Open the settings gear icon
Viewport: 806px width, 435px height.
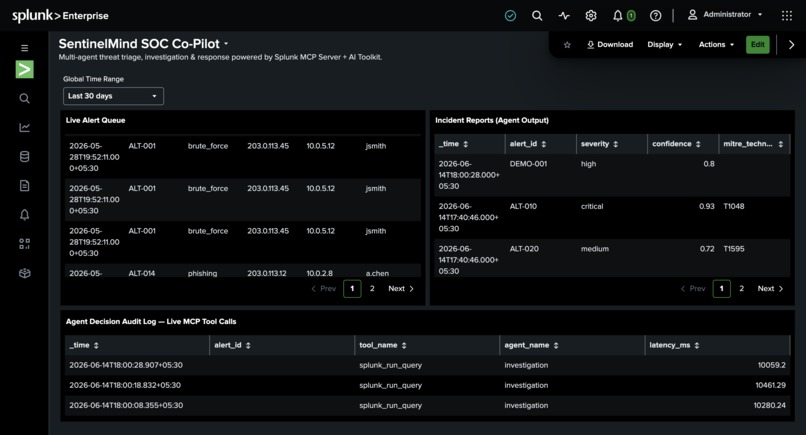[591, 16]
